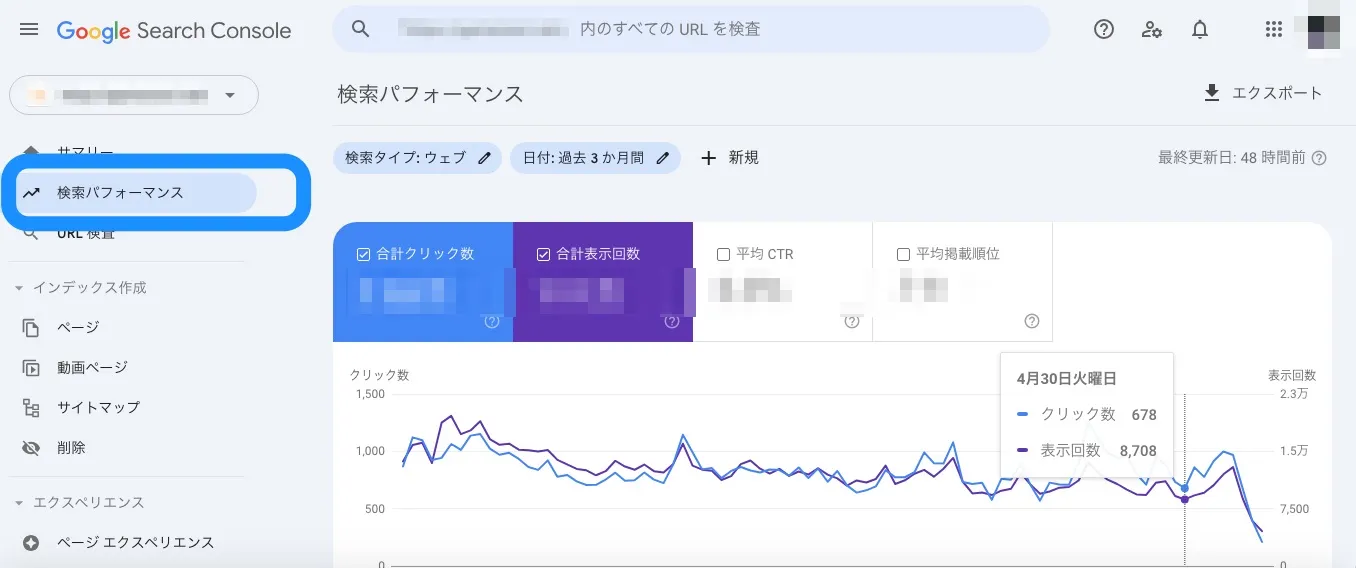Open the Google apps grid
This screenshot has width=1356, height=568.
[x=1274, y=29]
